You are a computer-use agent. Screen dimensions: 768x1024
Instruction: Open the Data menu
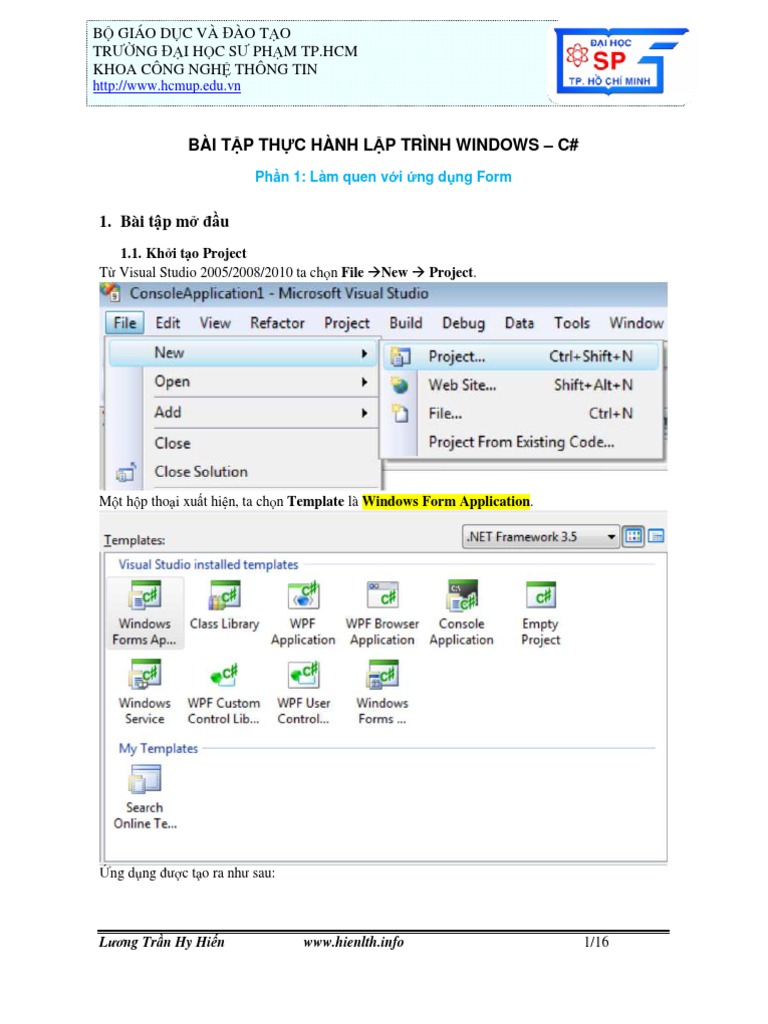[519, 323]
